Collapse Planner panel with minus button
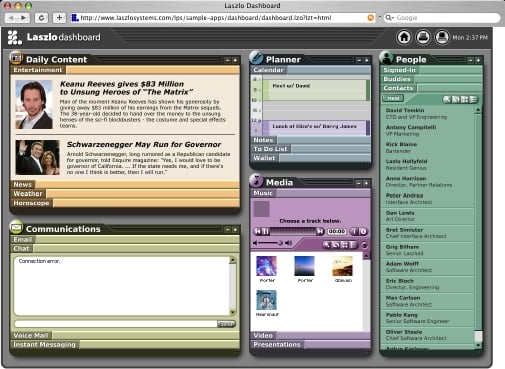Image resolution: width=505 pixels, height=369 pixels. tap(359, 60)
